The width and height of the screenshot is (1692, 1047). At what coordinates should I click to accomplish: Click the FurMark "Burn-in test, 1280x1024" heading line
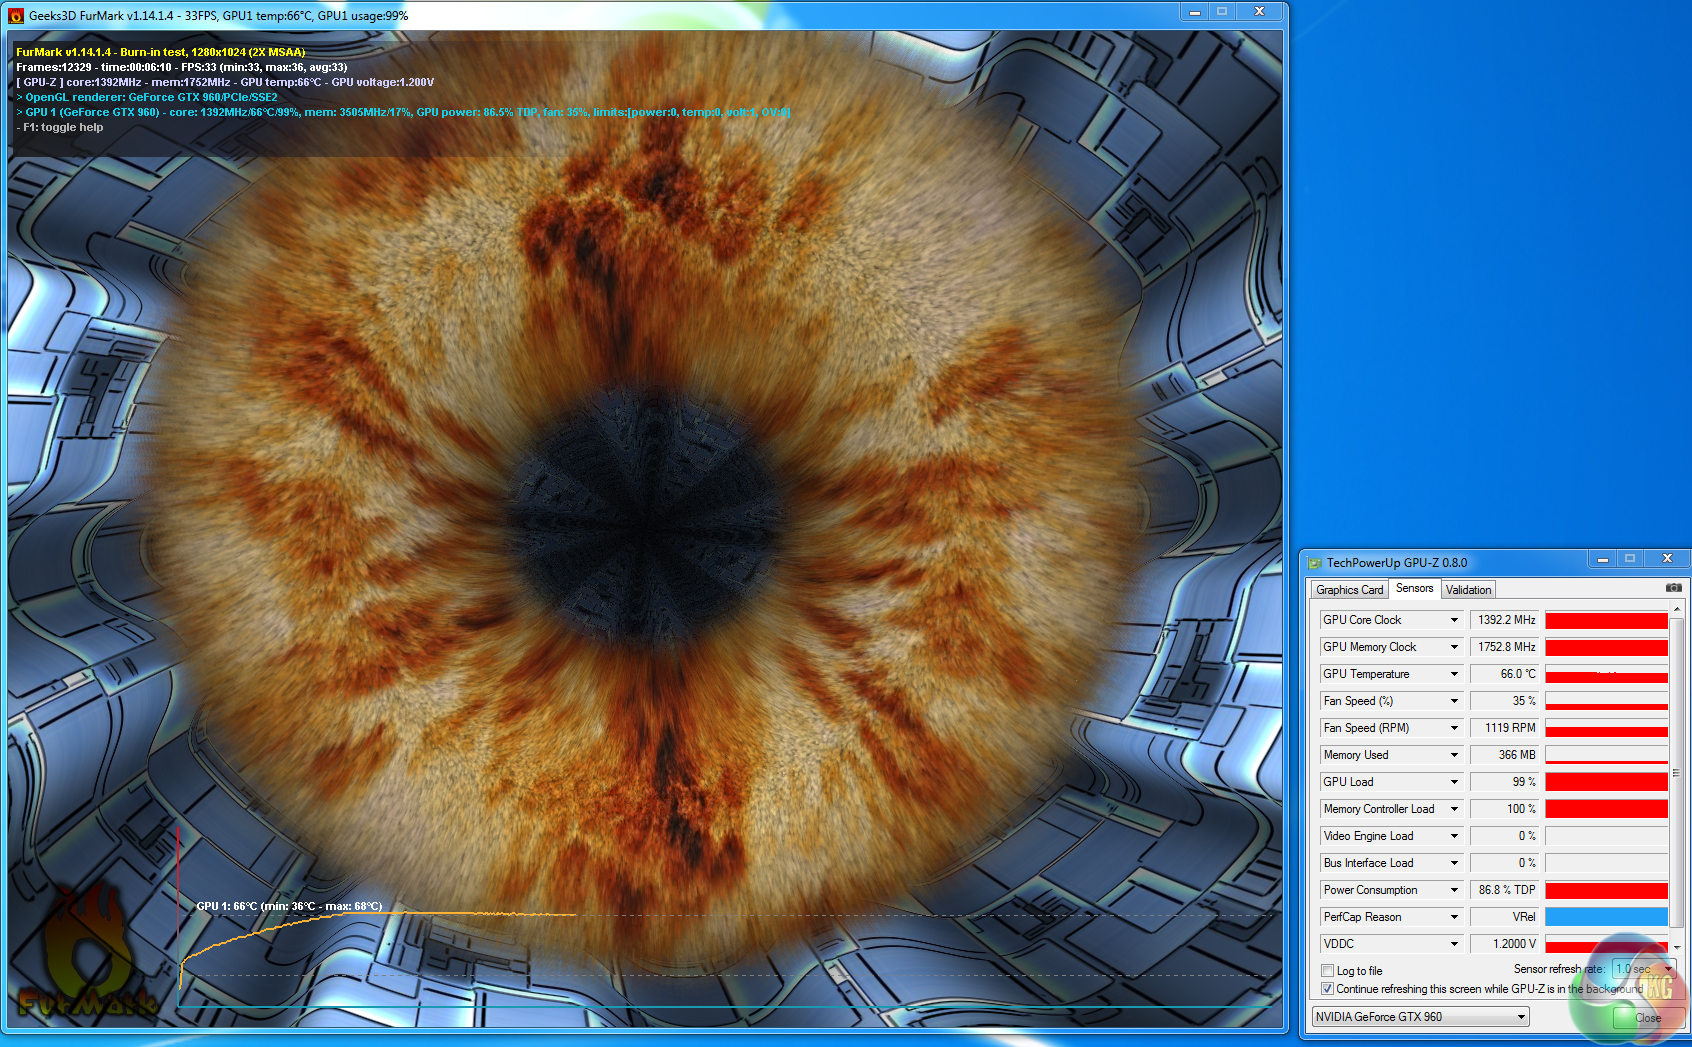161,52
